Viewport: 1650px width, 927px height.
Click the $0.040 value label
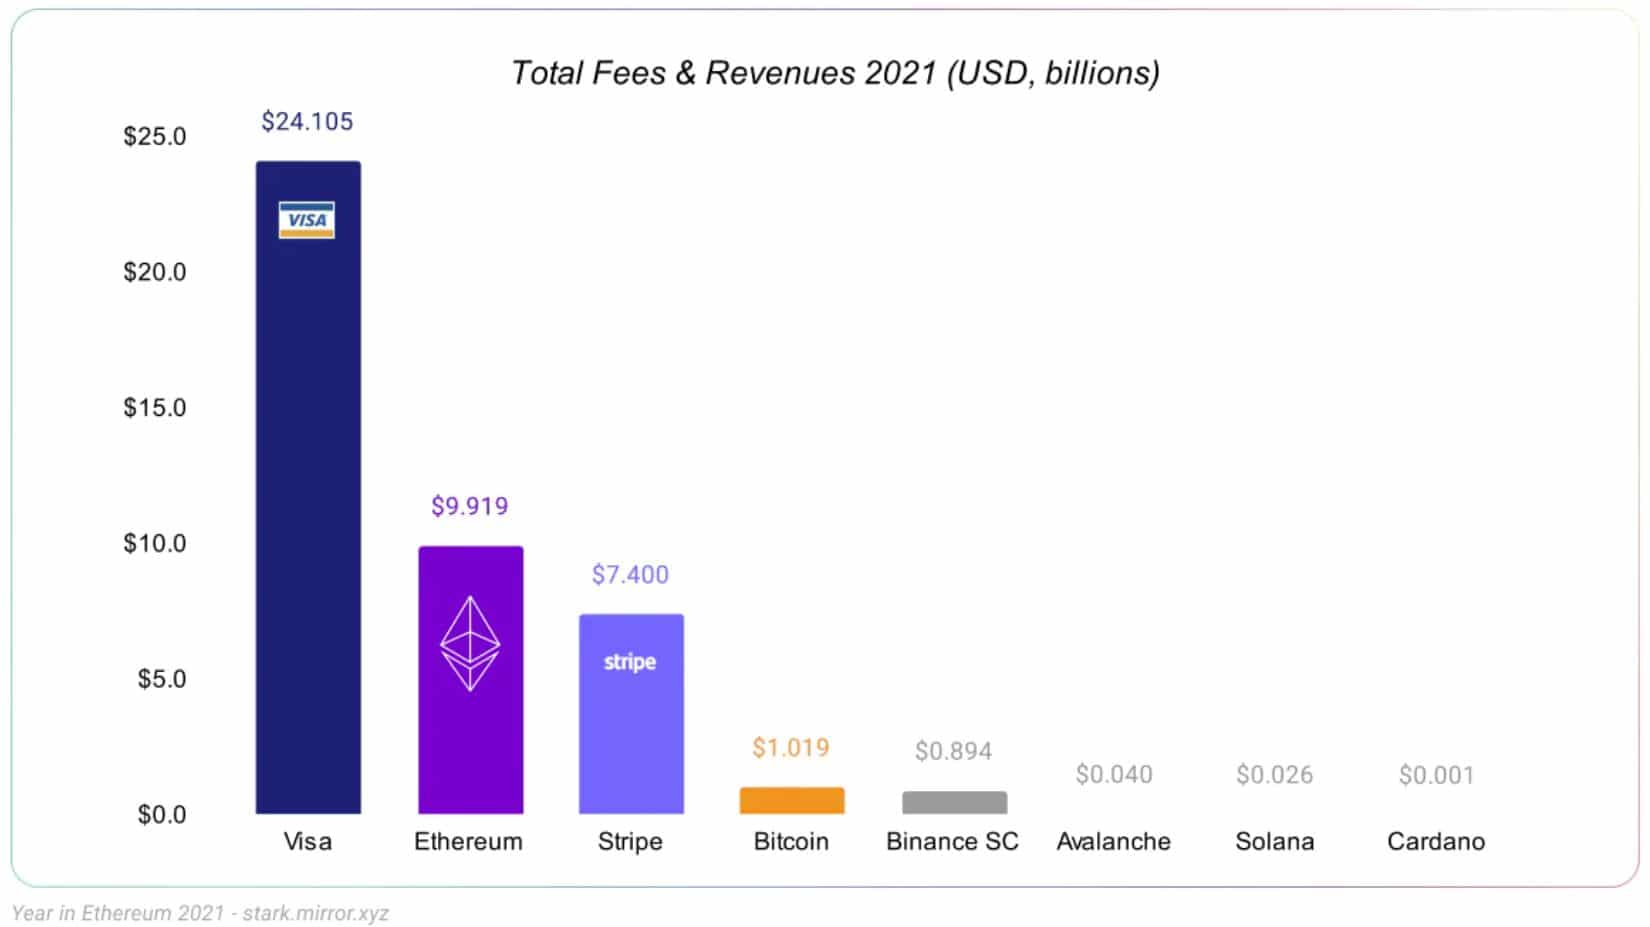click(1114, 774)
